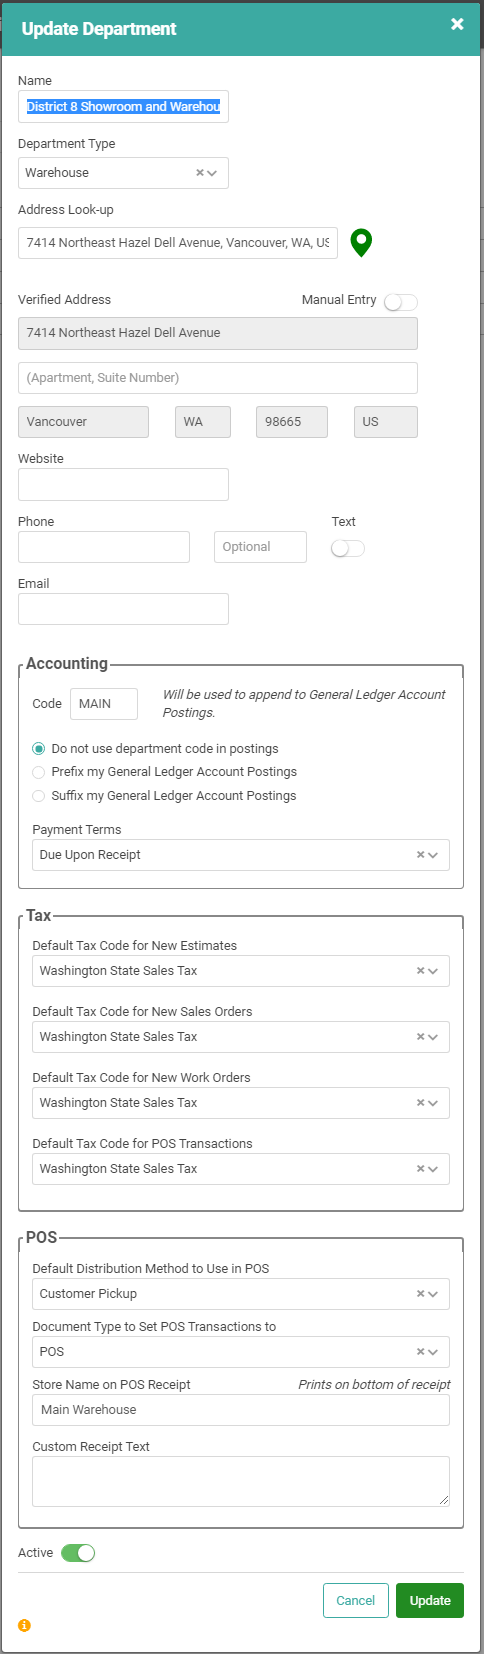Viewport: 484px width, 1654px height.
Task: Enable the Text toggle next to Phone
Action: (x=348, y=548)
